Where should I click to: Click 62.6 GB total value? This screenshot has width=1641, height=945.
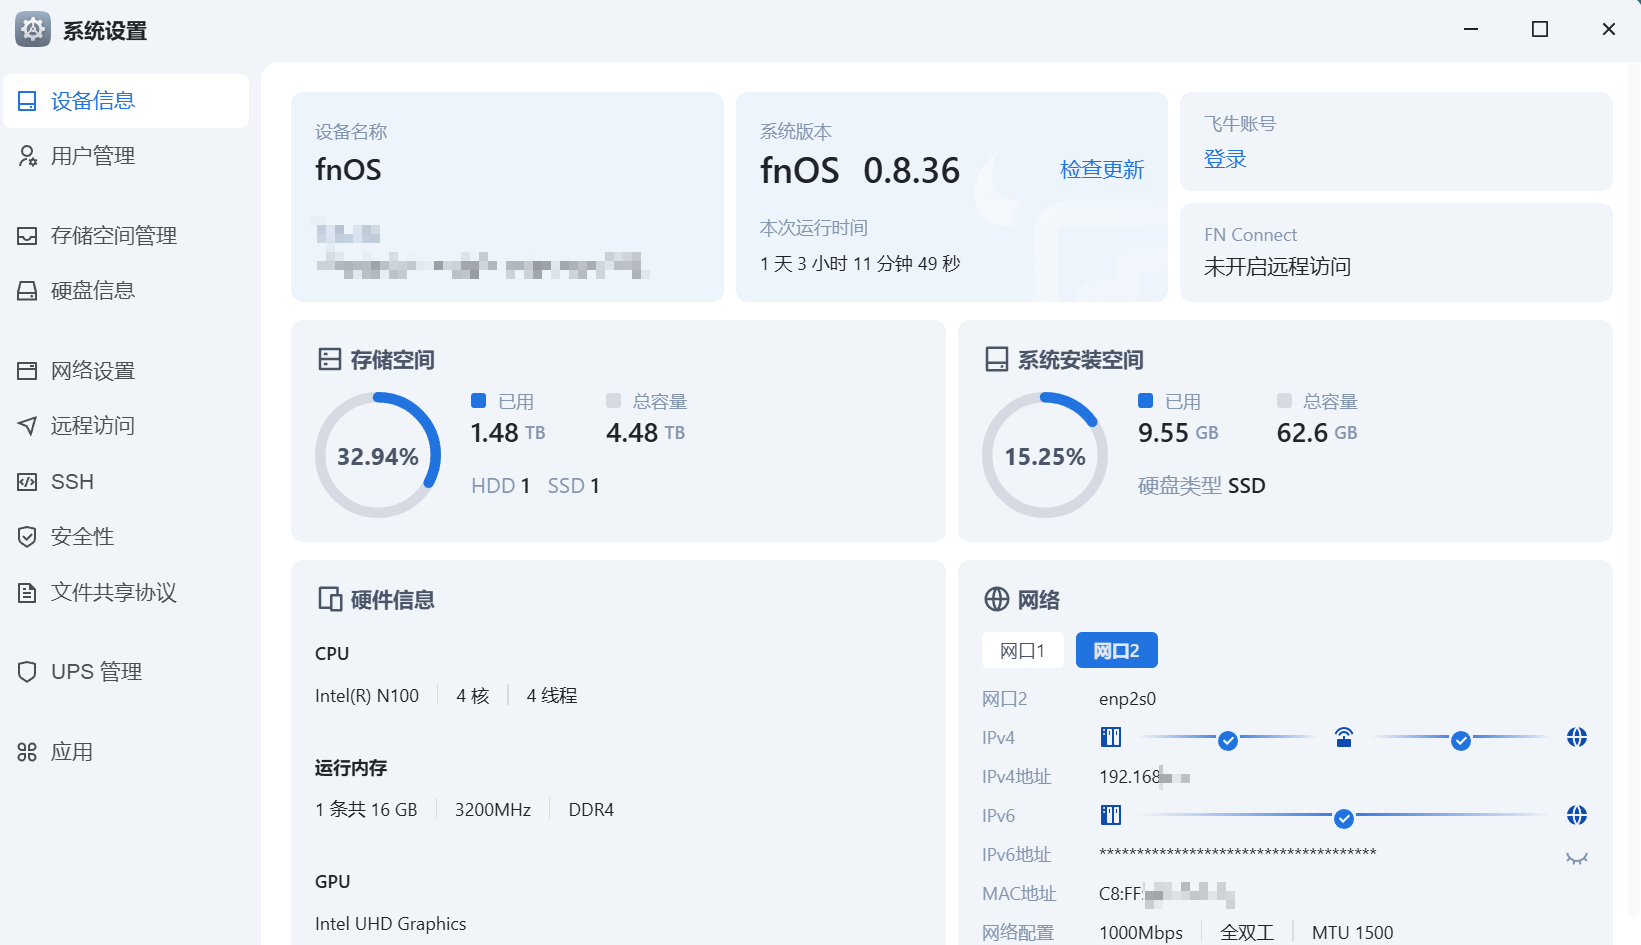tap(1317, 433)
